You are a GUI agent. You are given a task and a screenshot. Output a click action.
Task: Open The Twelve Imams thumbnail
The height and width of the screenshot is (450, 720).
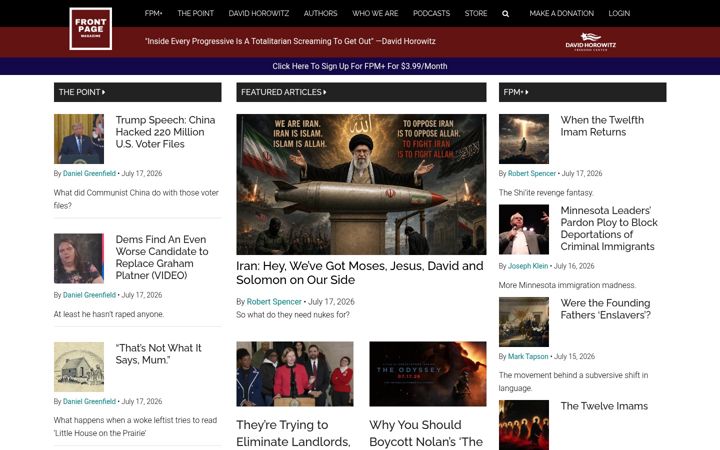point(524,425)
